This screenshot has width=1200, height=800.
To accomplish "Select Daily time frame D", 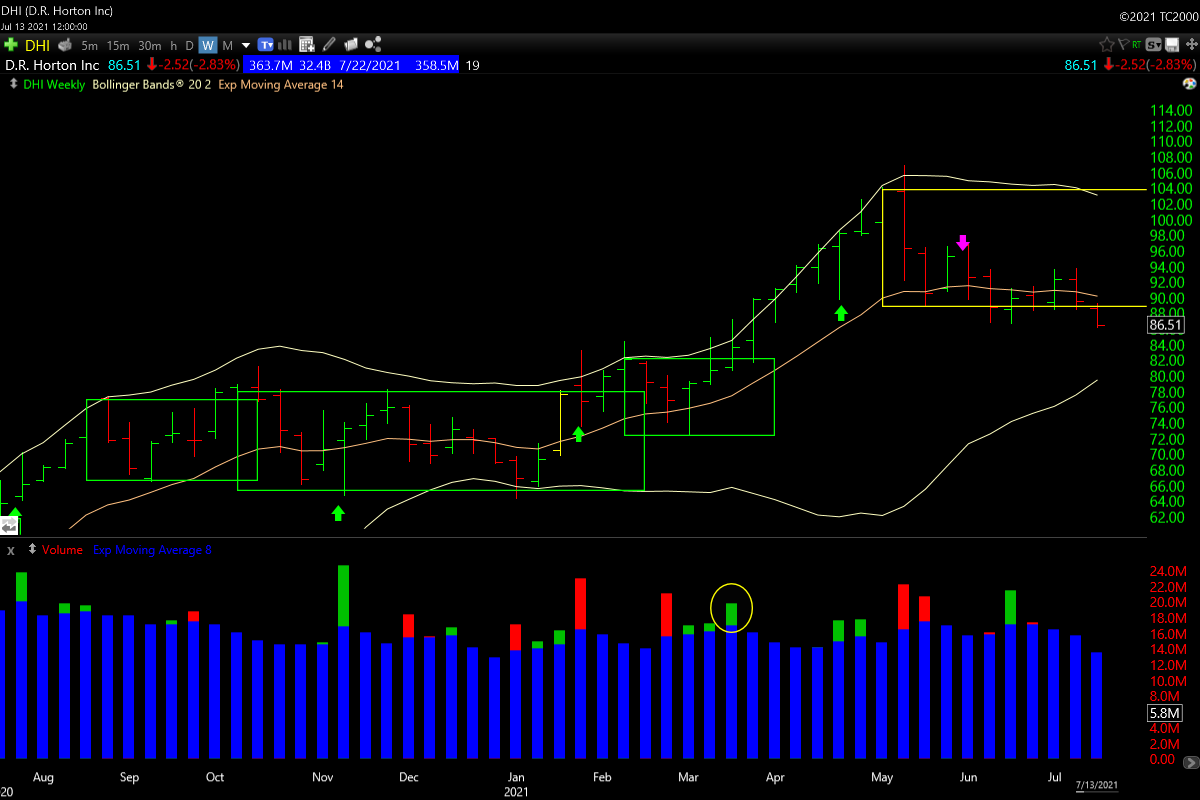I will (189, 46).
